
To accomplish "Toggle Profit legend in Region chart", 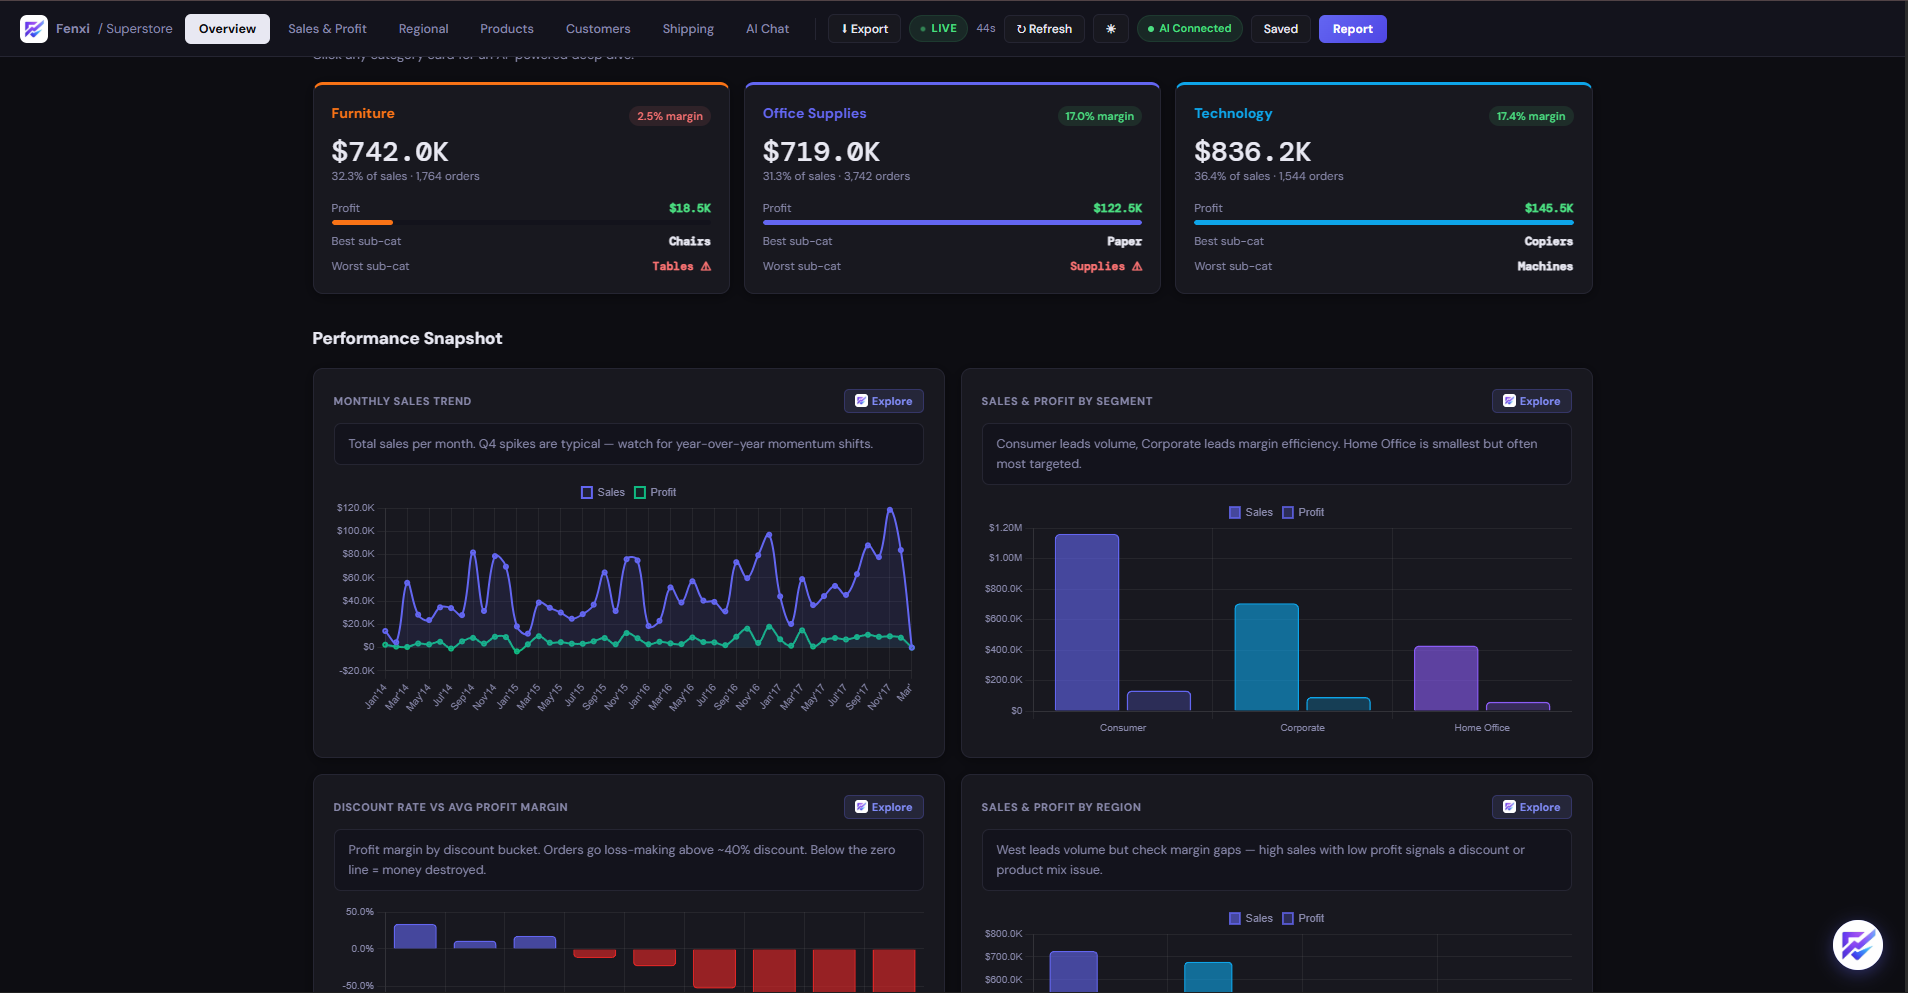I will pos(1303,918).
